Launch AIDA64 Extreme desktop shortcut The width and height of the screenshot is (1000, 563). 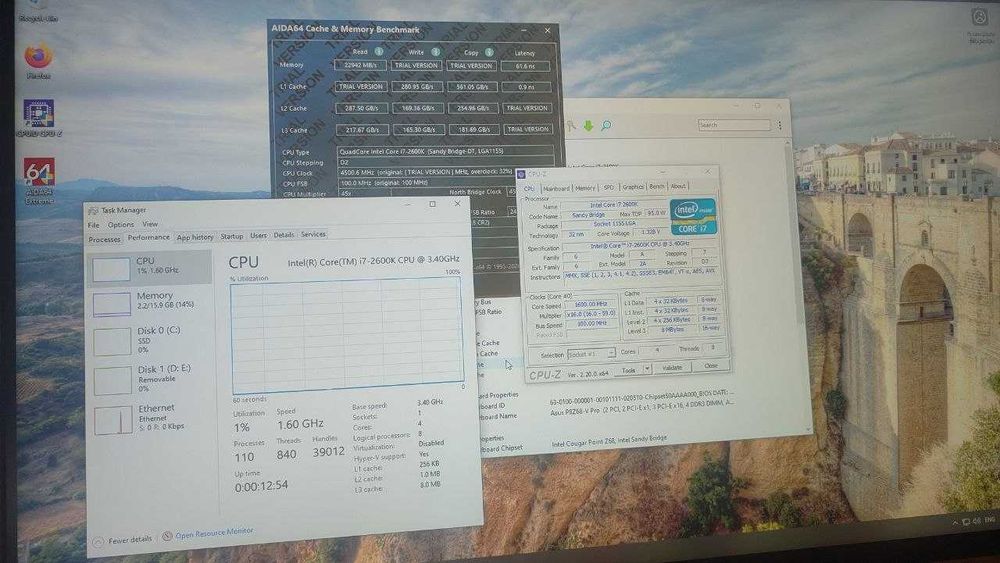(x=39, y=180)
